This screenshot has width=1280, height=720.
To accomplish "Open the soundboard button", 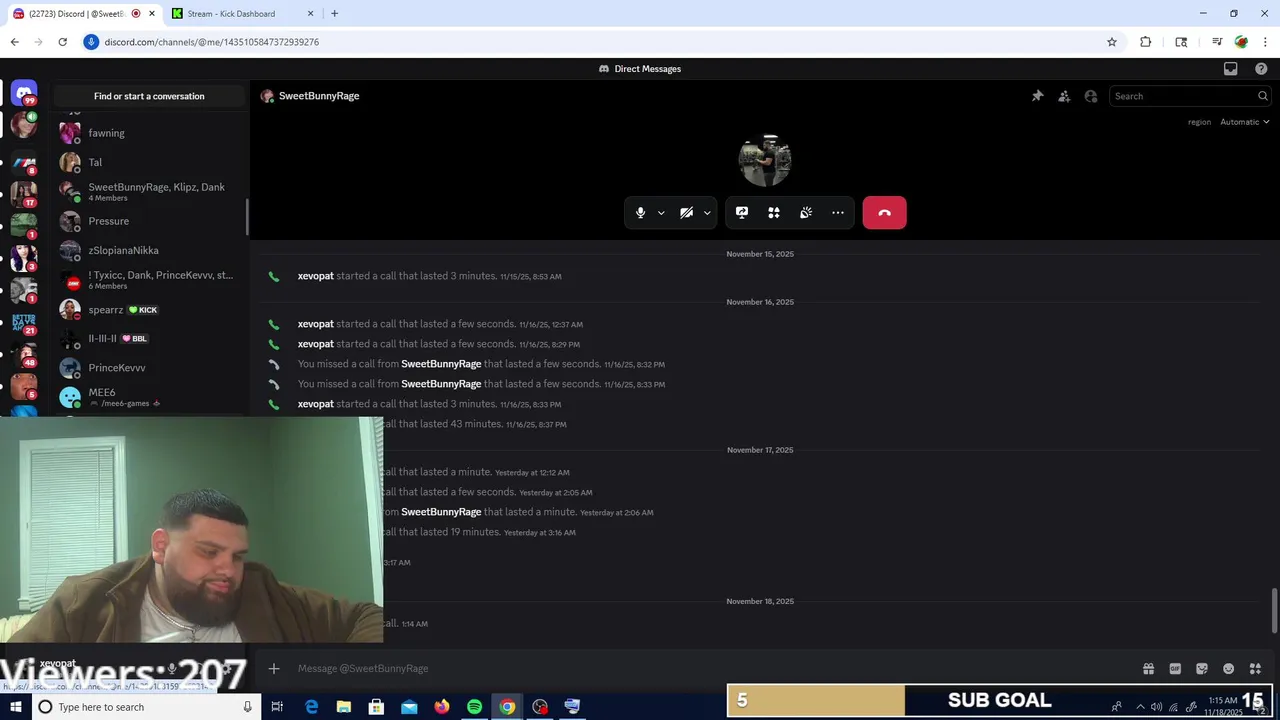I will pyautogui.click(x=806, y=213).
